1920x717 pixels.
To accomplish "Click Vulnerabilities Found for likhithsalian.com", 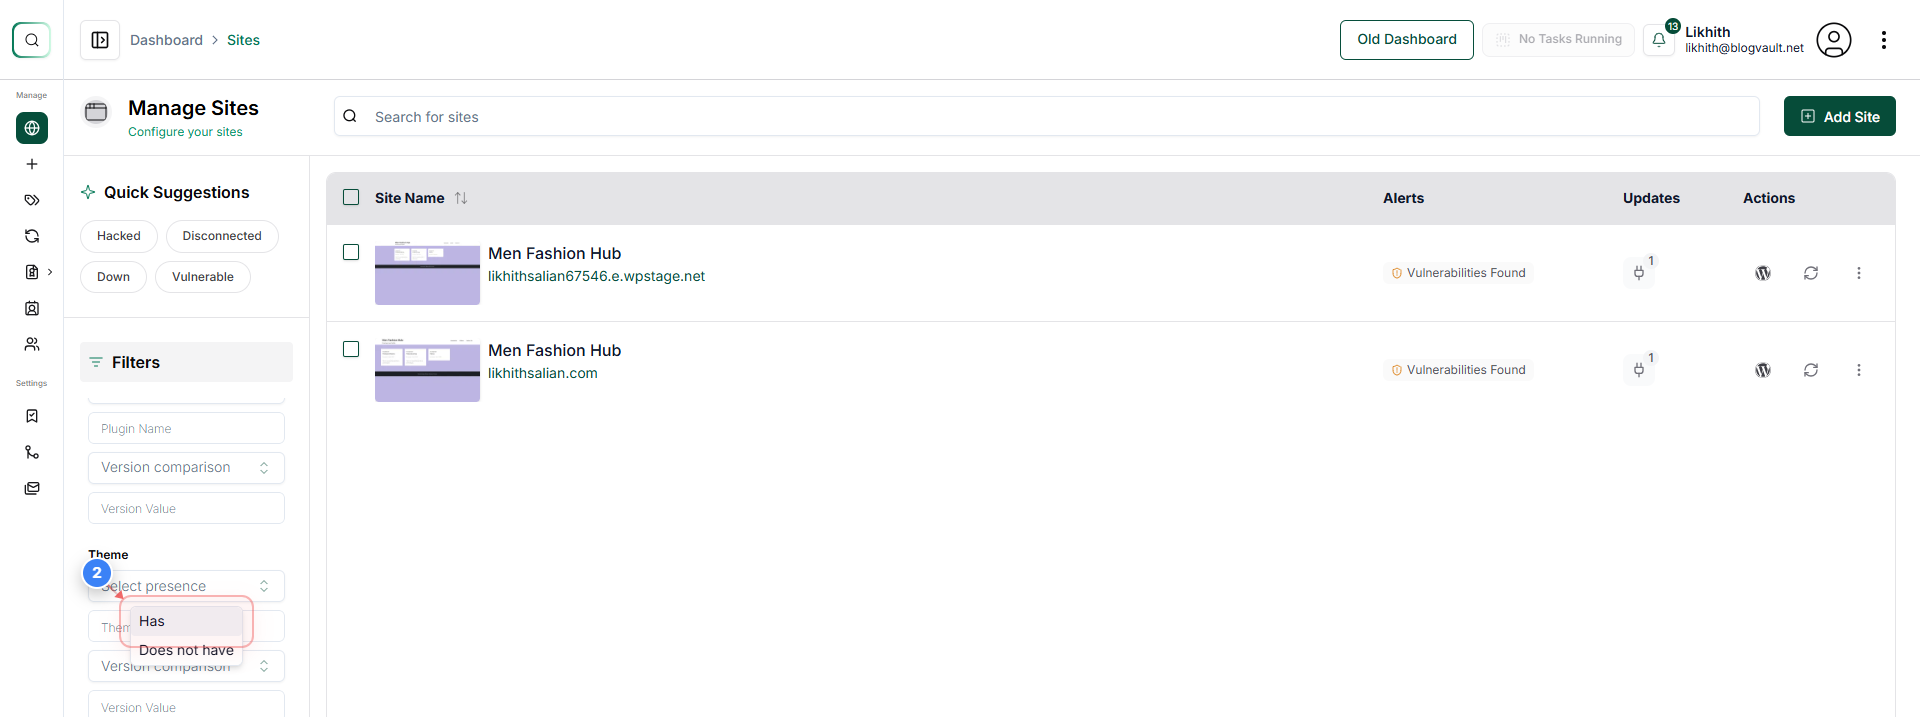I will click(x=1459, y=370).
